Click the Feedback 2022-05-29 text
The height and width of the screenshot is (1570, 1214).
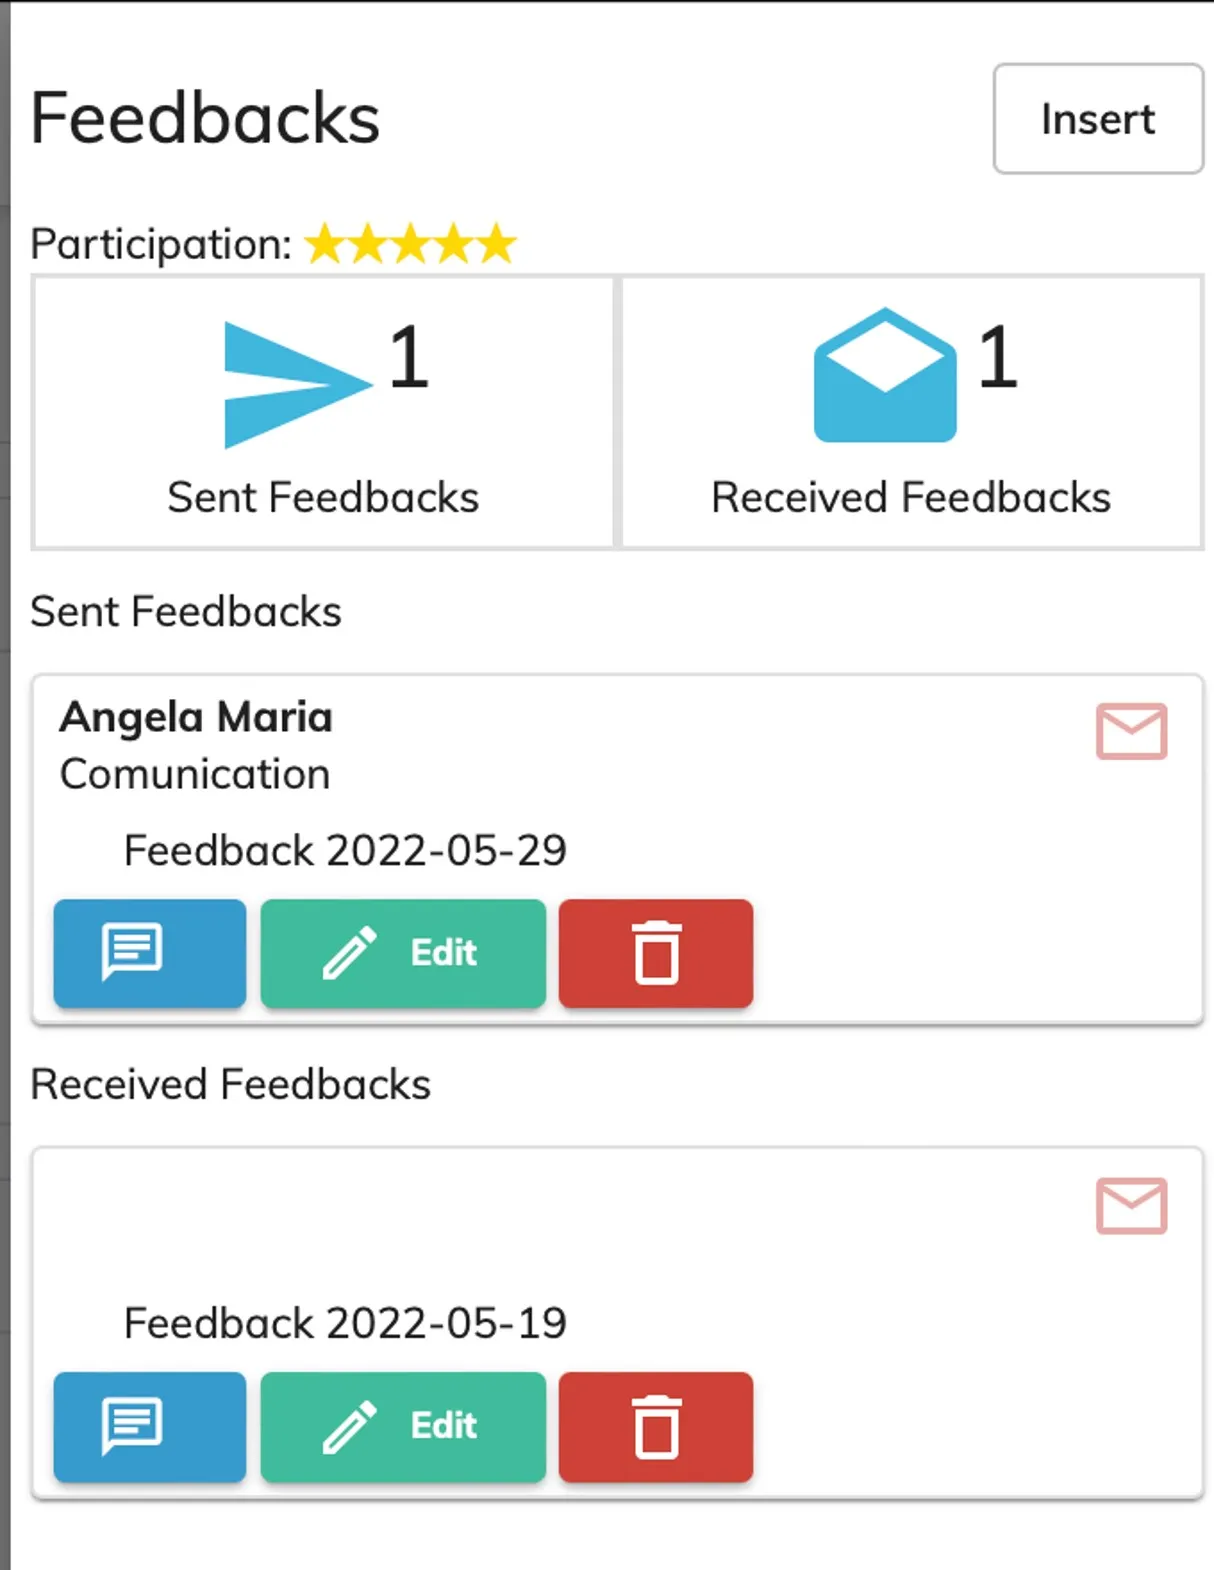[345, 850]
